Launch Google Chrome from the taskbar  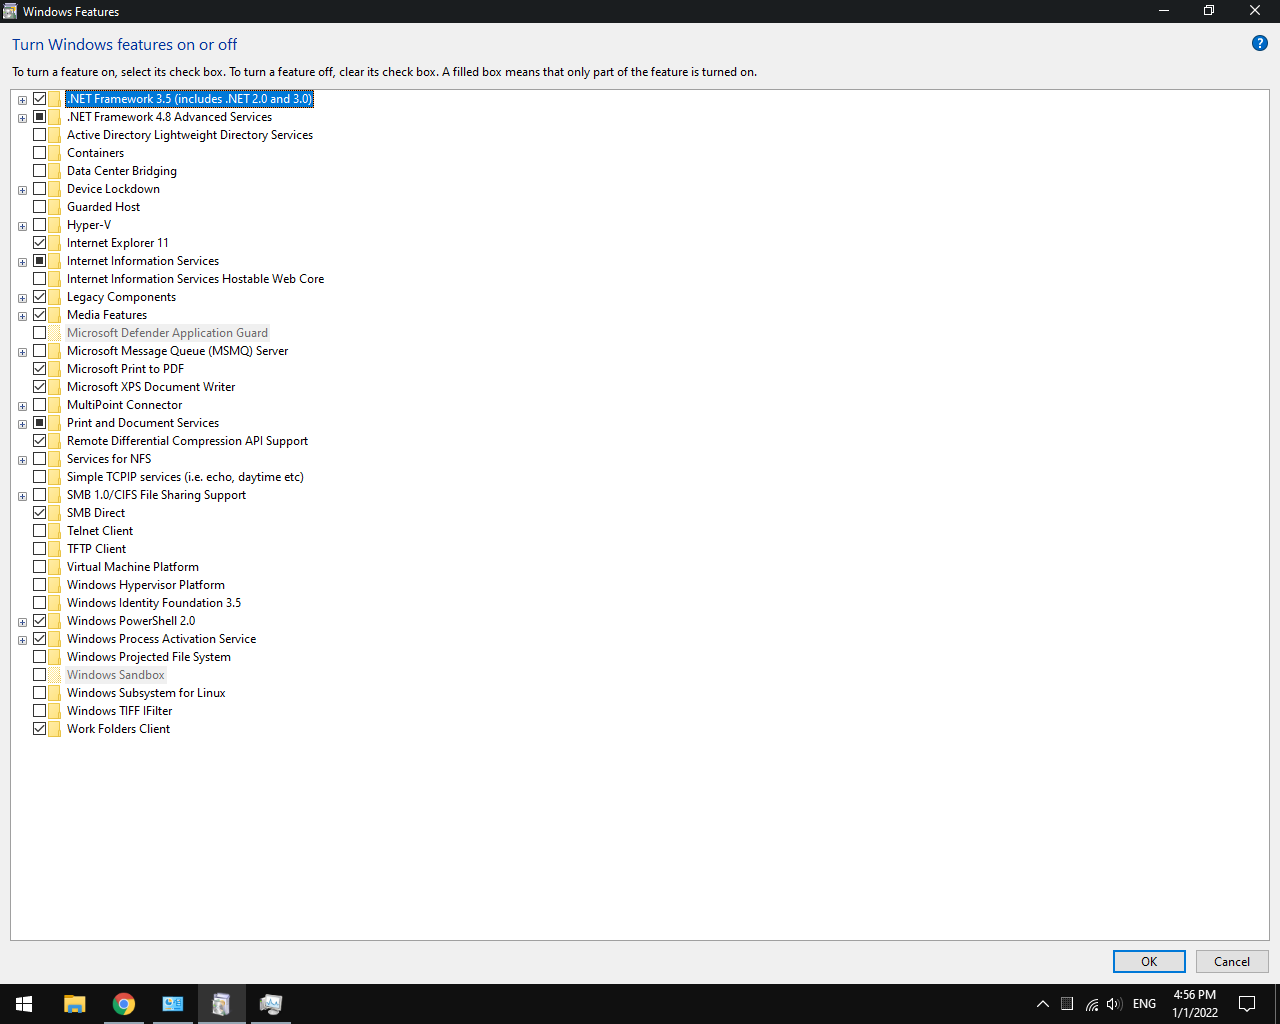124,1004
